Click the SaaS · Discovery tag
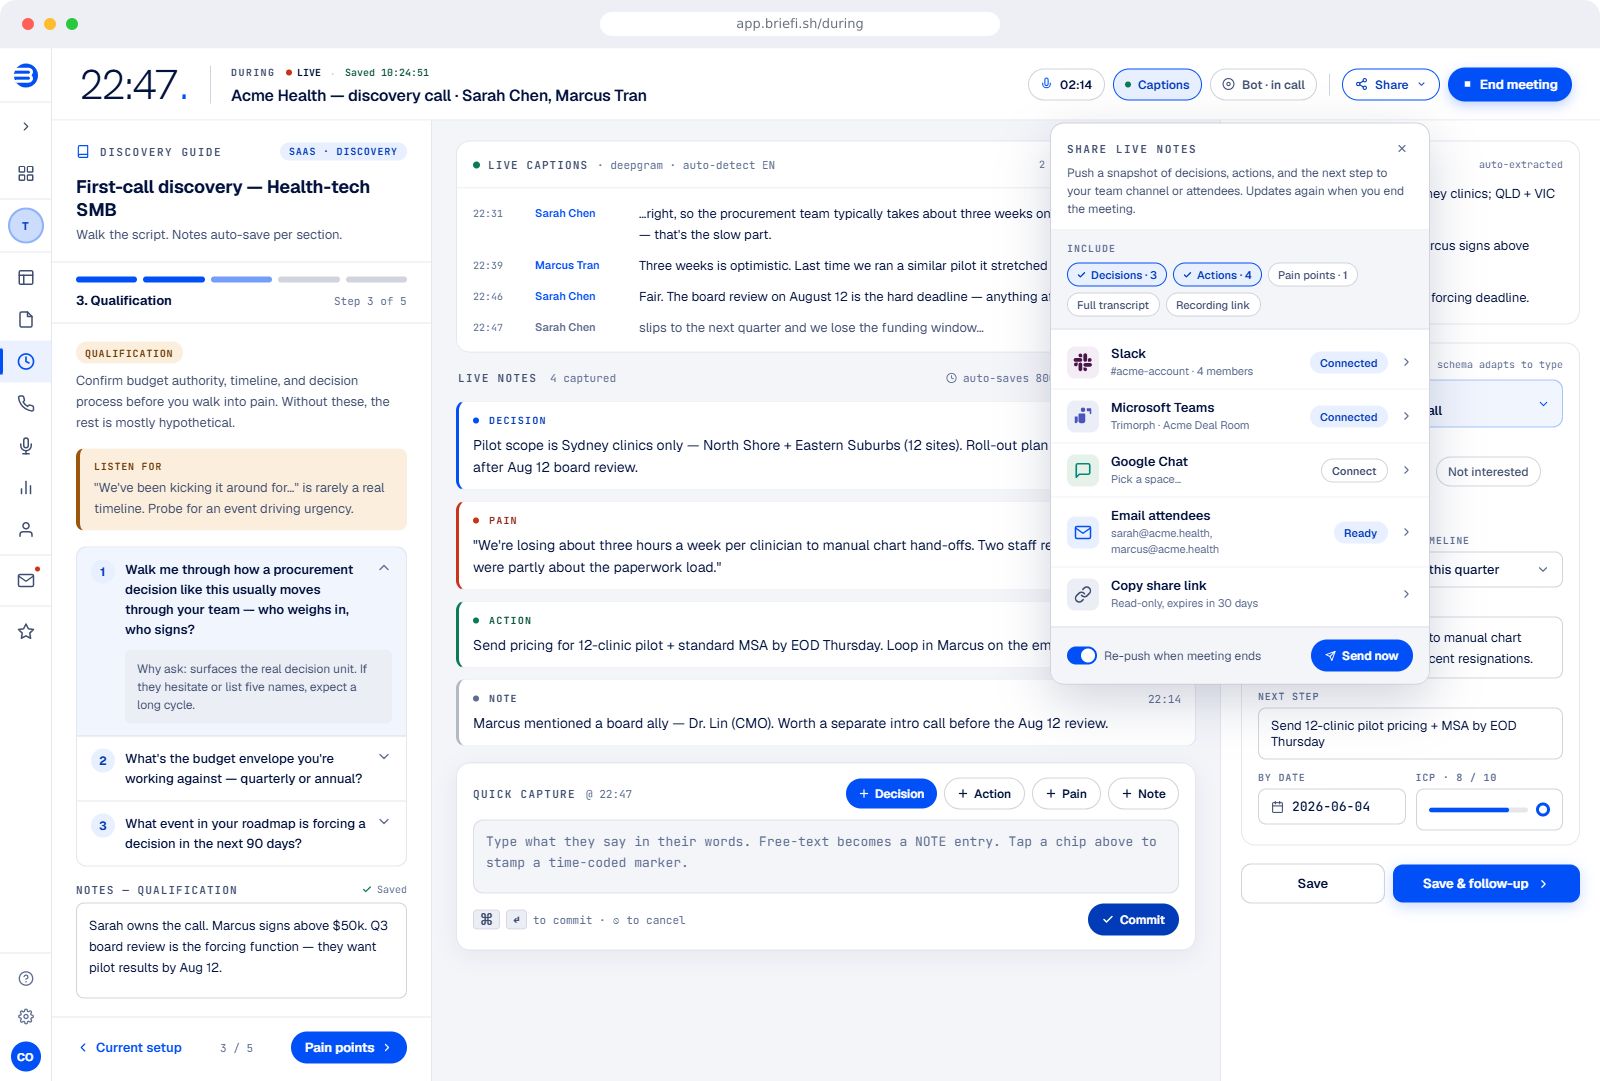1600x1081 pixels. coord(343,152)
